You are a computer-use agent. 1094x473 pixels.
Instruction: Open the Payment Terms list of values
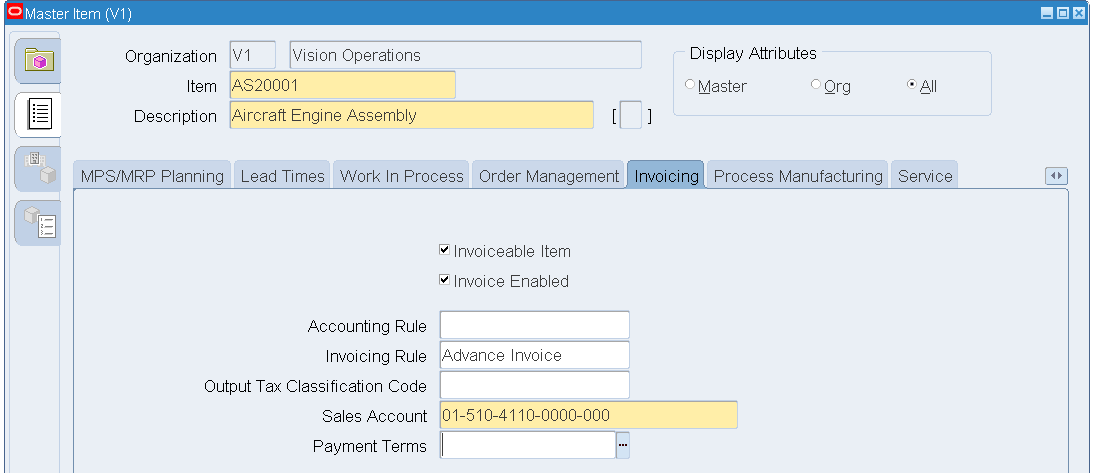point(623,445)
